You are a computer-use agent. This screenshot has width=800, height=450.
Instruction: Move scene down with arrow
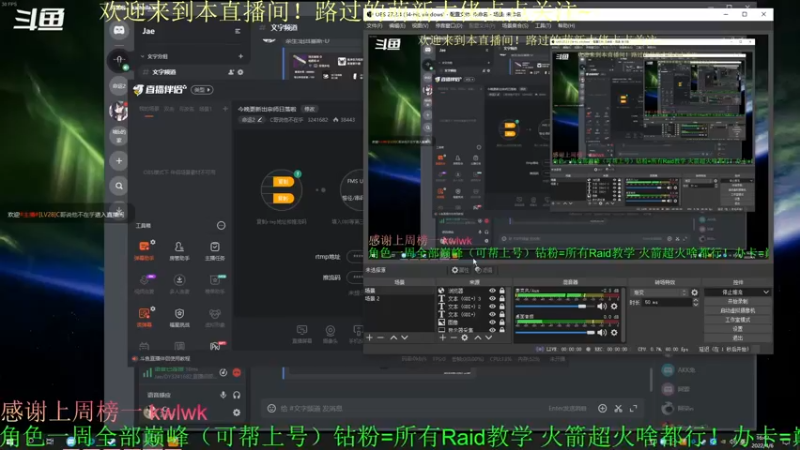point(405,338)
